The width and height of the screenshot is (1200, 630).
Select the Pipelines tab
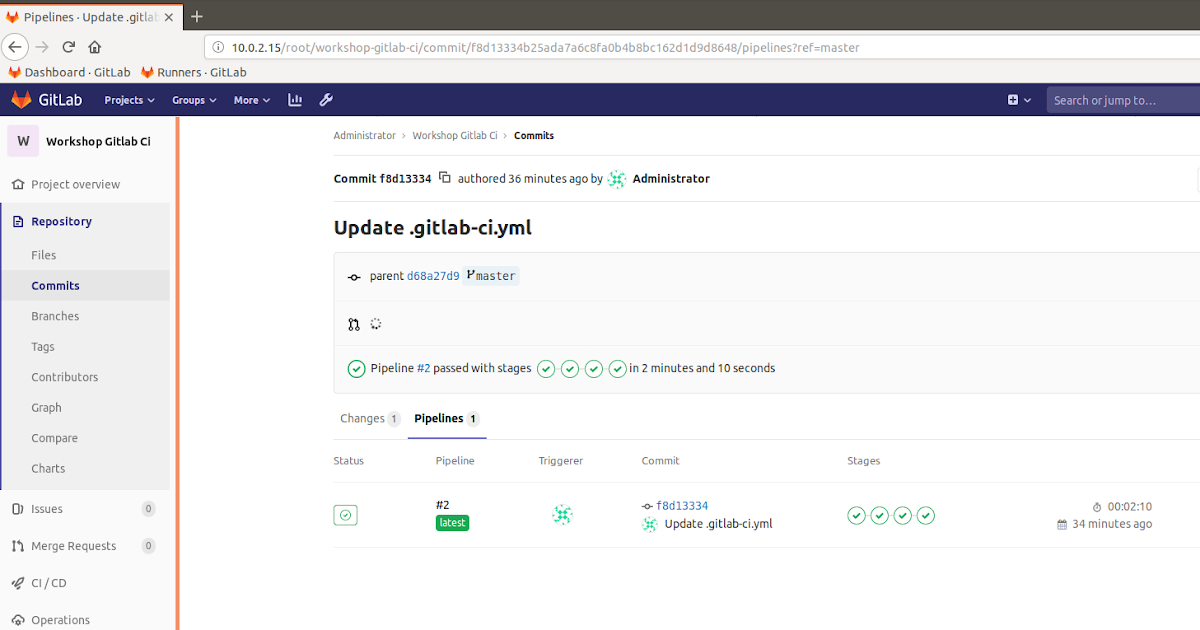[x=440, y=418]
